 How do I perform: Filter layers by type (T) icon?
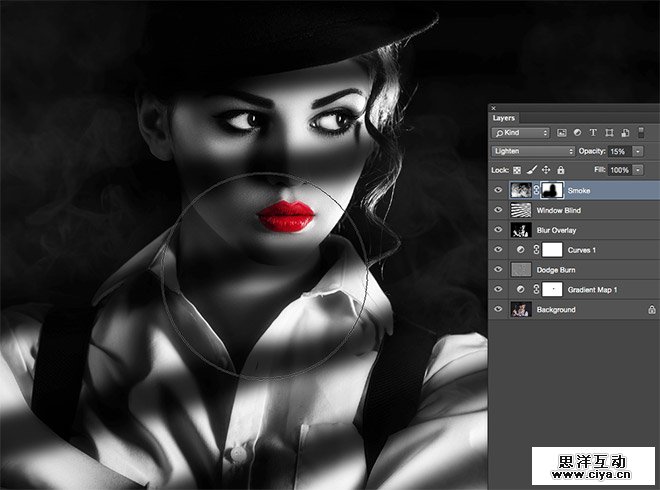[593, 132]
